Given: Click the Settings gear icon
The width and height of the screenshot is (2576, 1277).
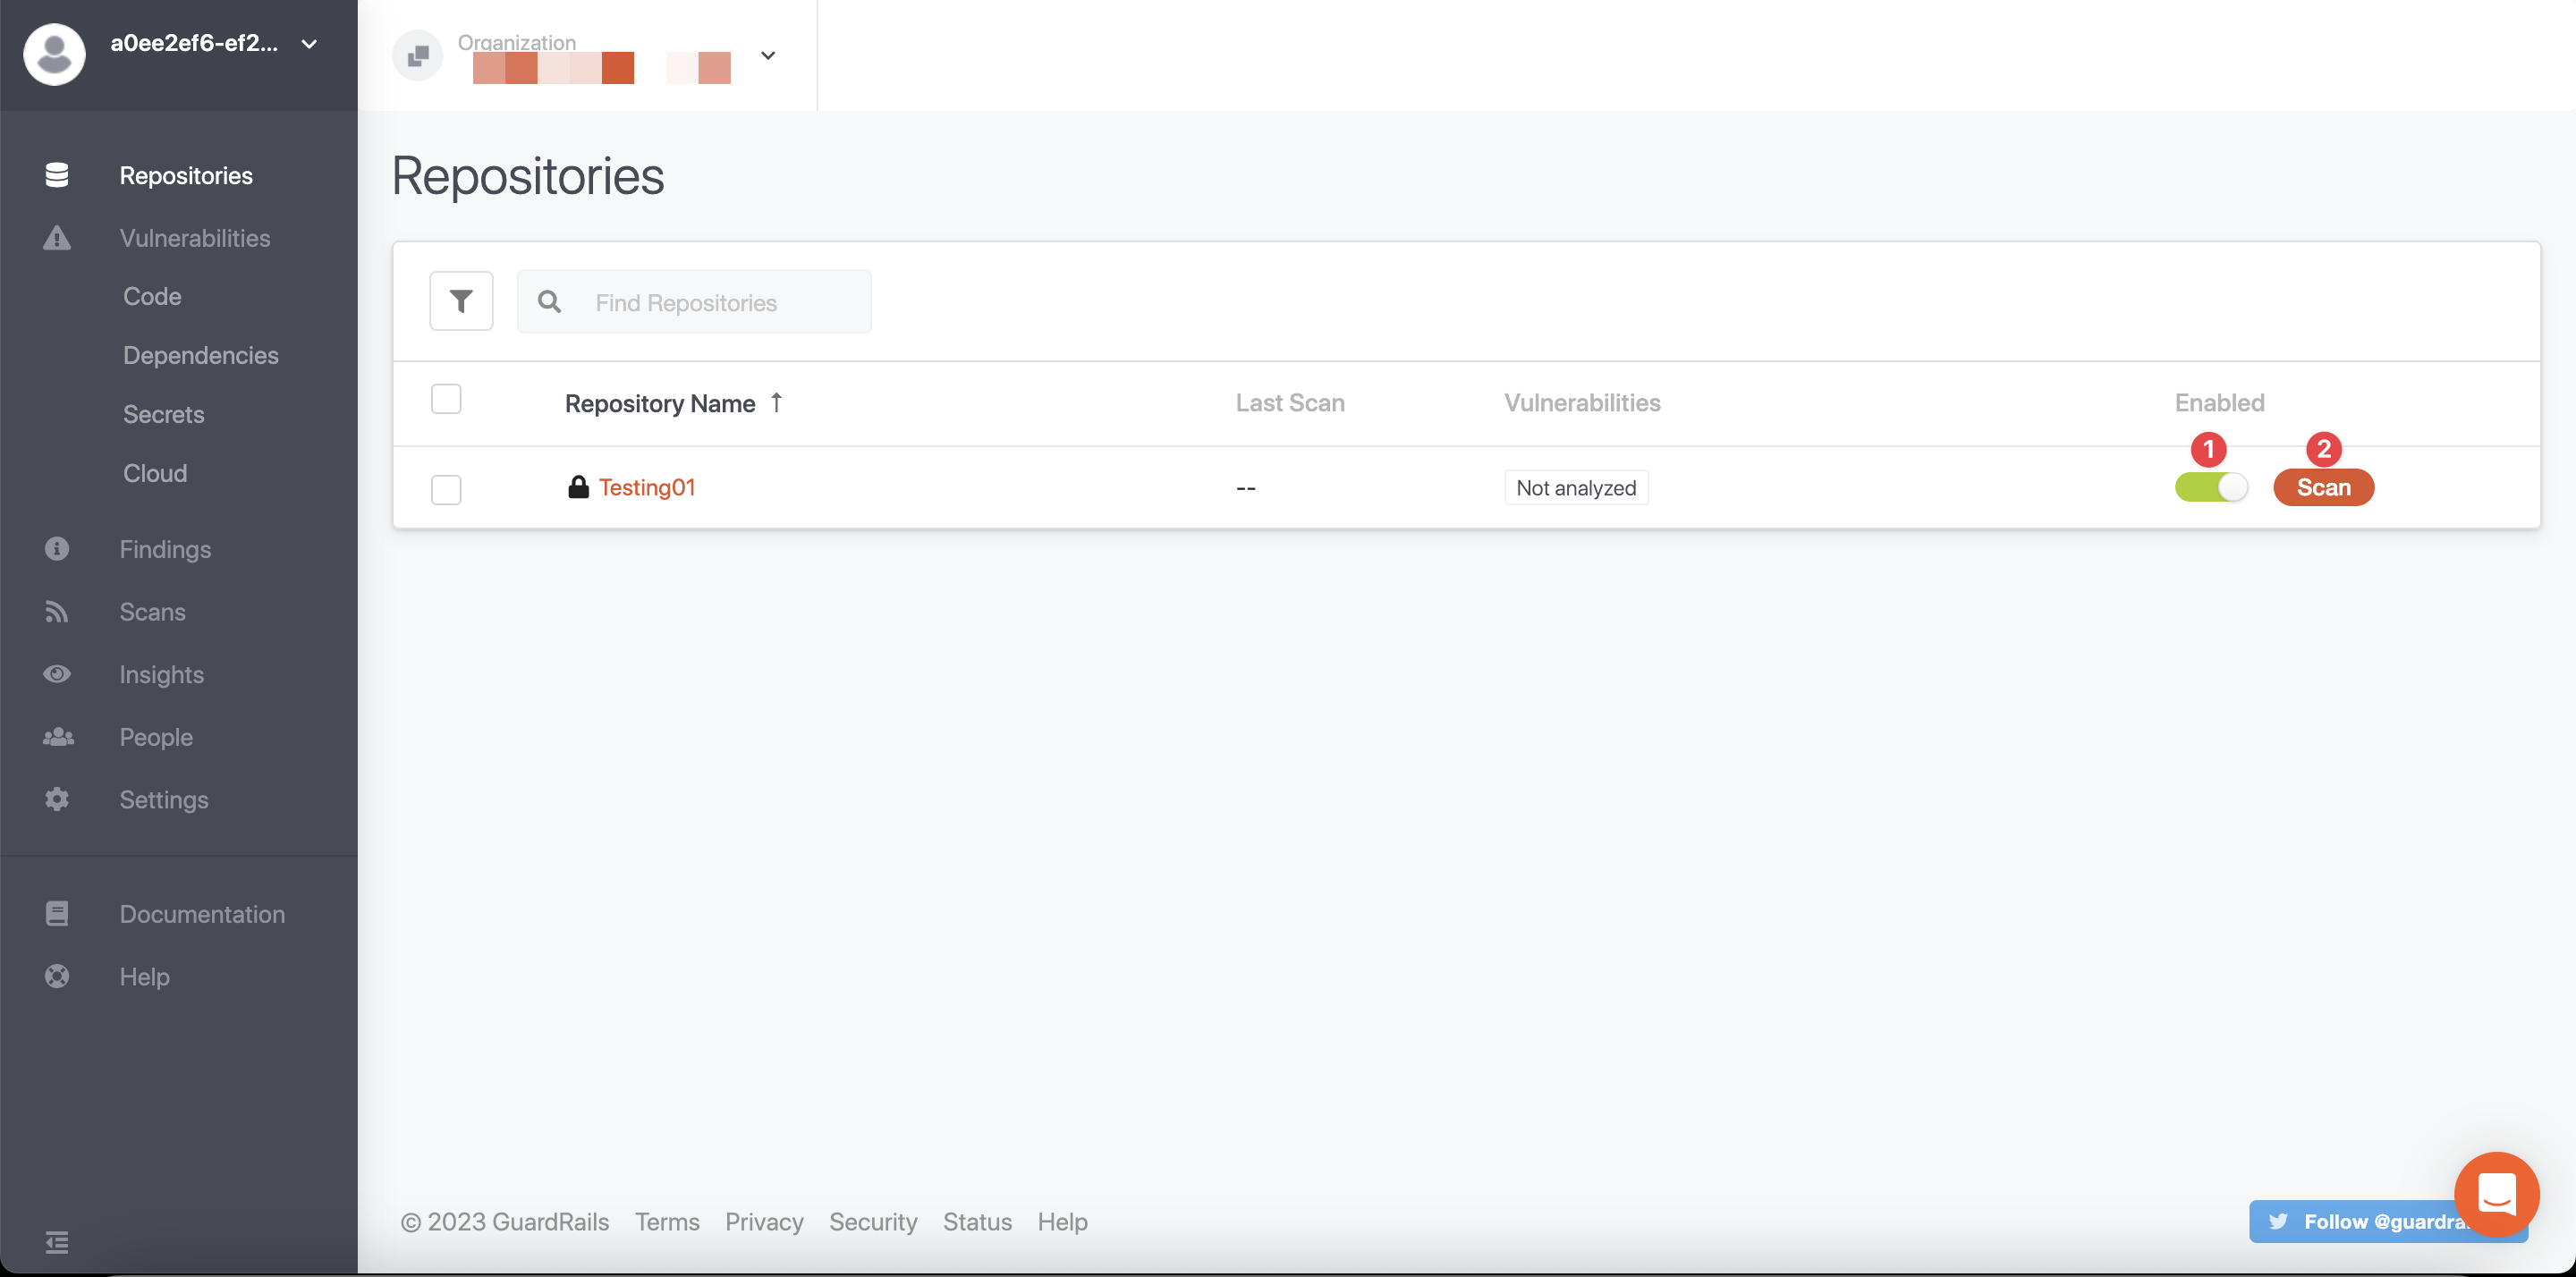Looking at the screenshot, I should [x=57, y=799].
